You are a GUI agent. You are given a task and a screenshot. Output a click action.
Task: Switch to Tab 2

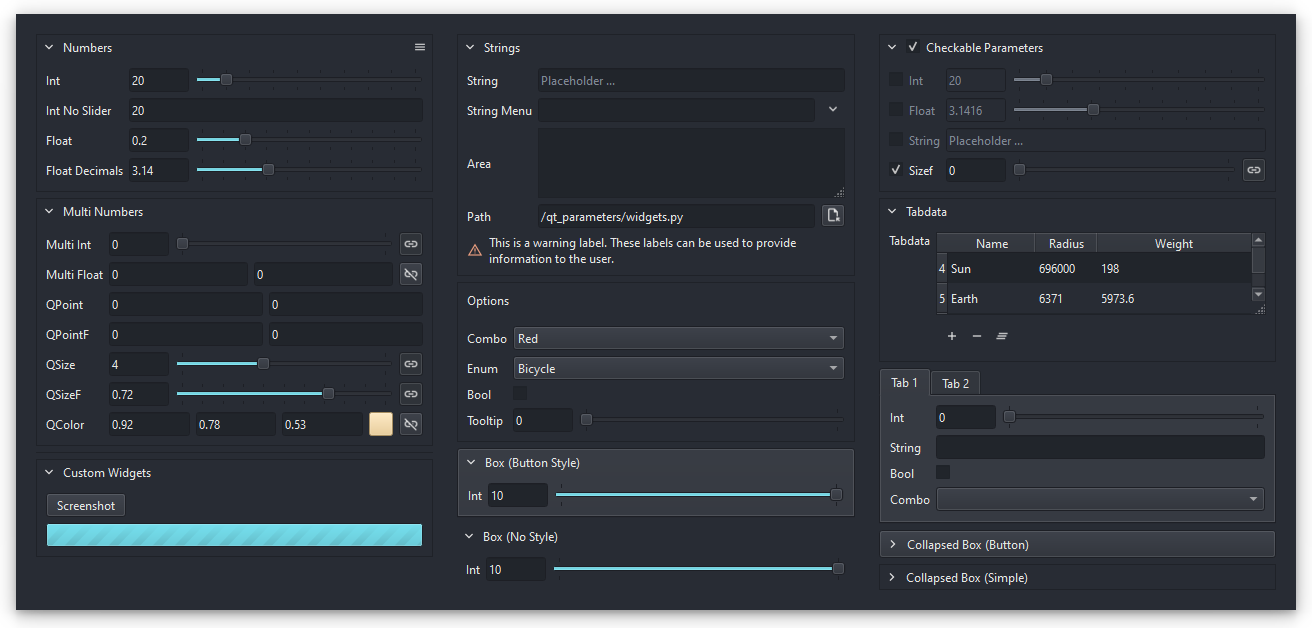pos(954,383)
